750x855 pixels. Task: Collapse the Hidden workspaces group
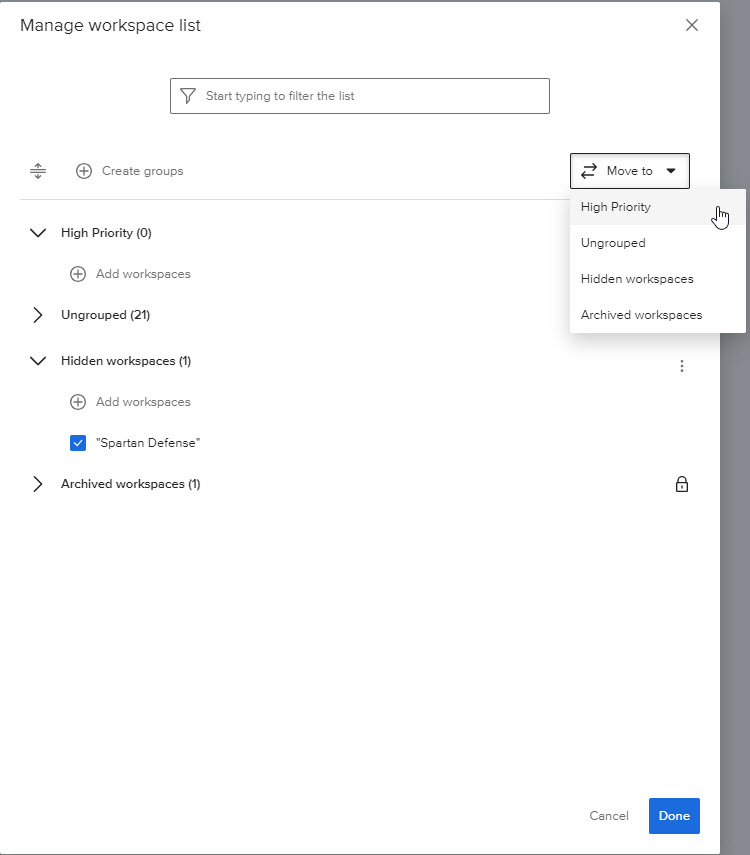click(38, 361)
